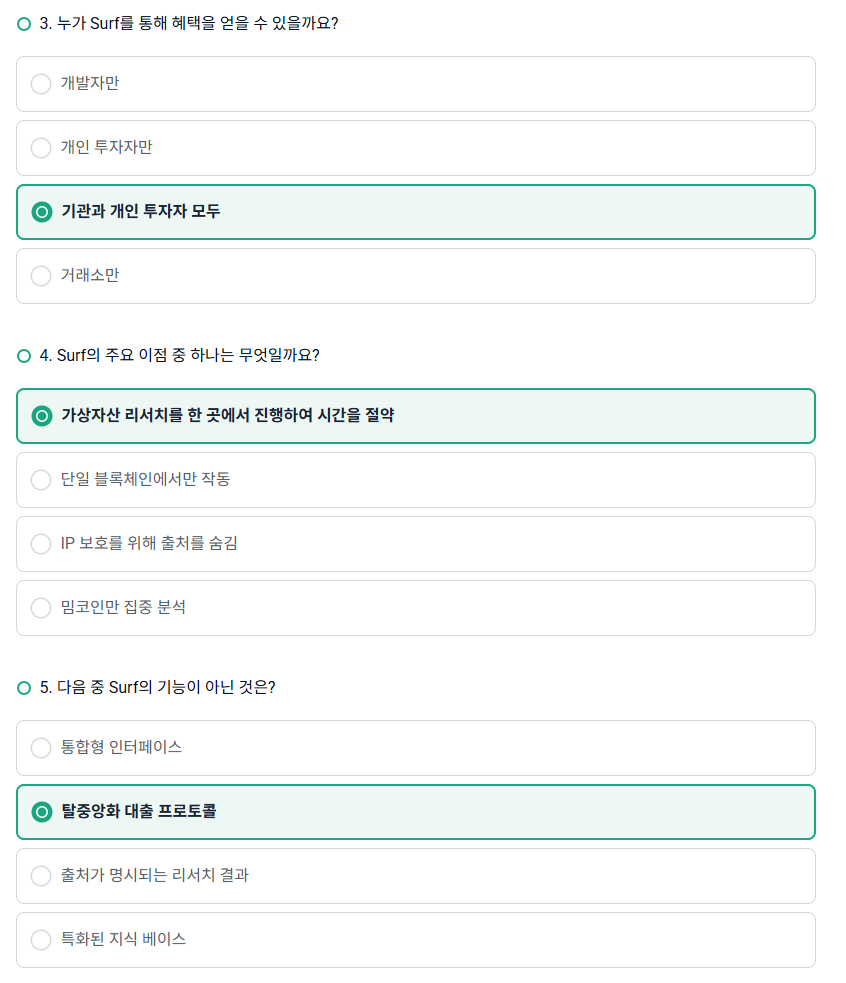This screenshot has height=983, width=846.
Task: Select '통합형 인터페이스' answer
Action: click(x=416, y=748)
